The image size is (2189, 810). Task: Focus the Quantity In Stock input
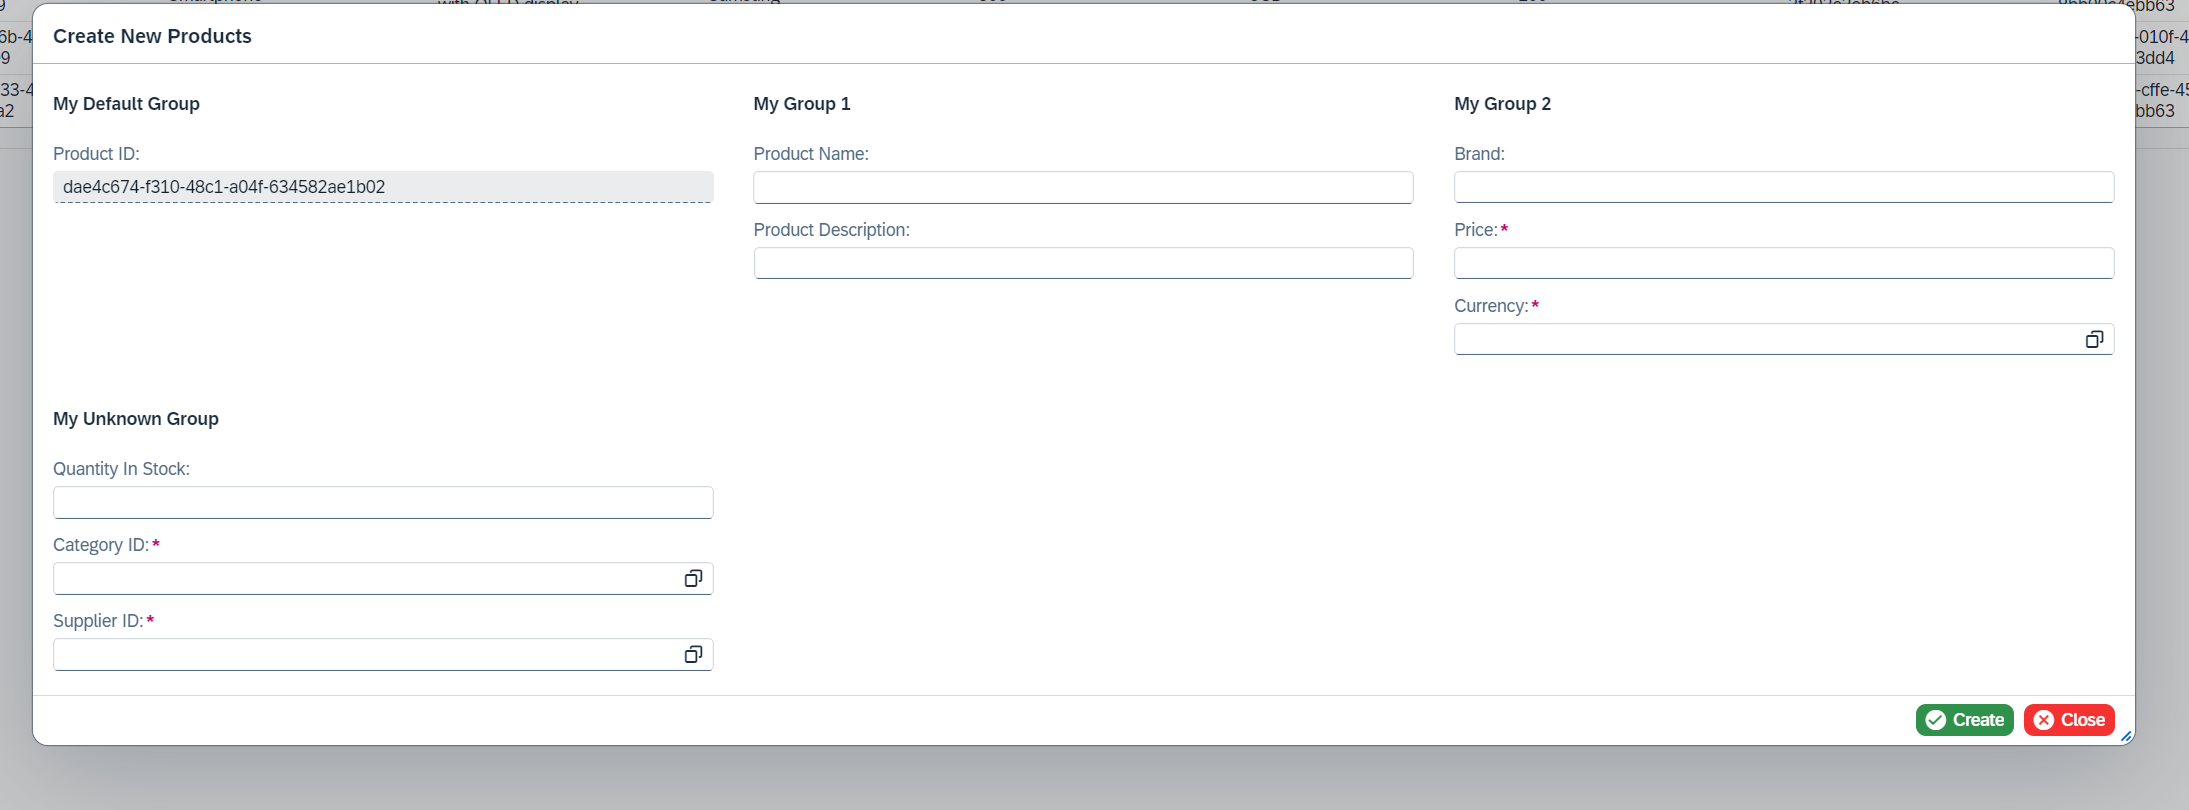click(x=383, y=502)
